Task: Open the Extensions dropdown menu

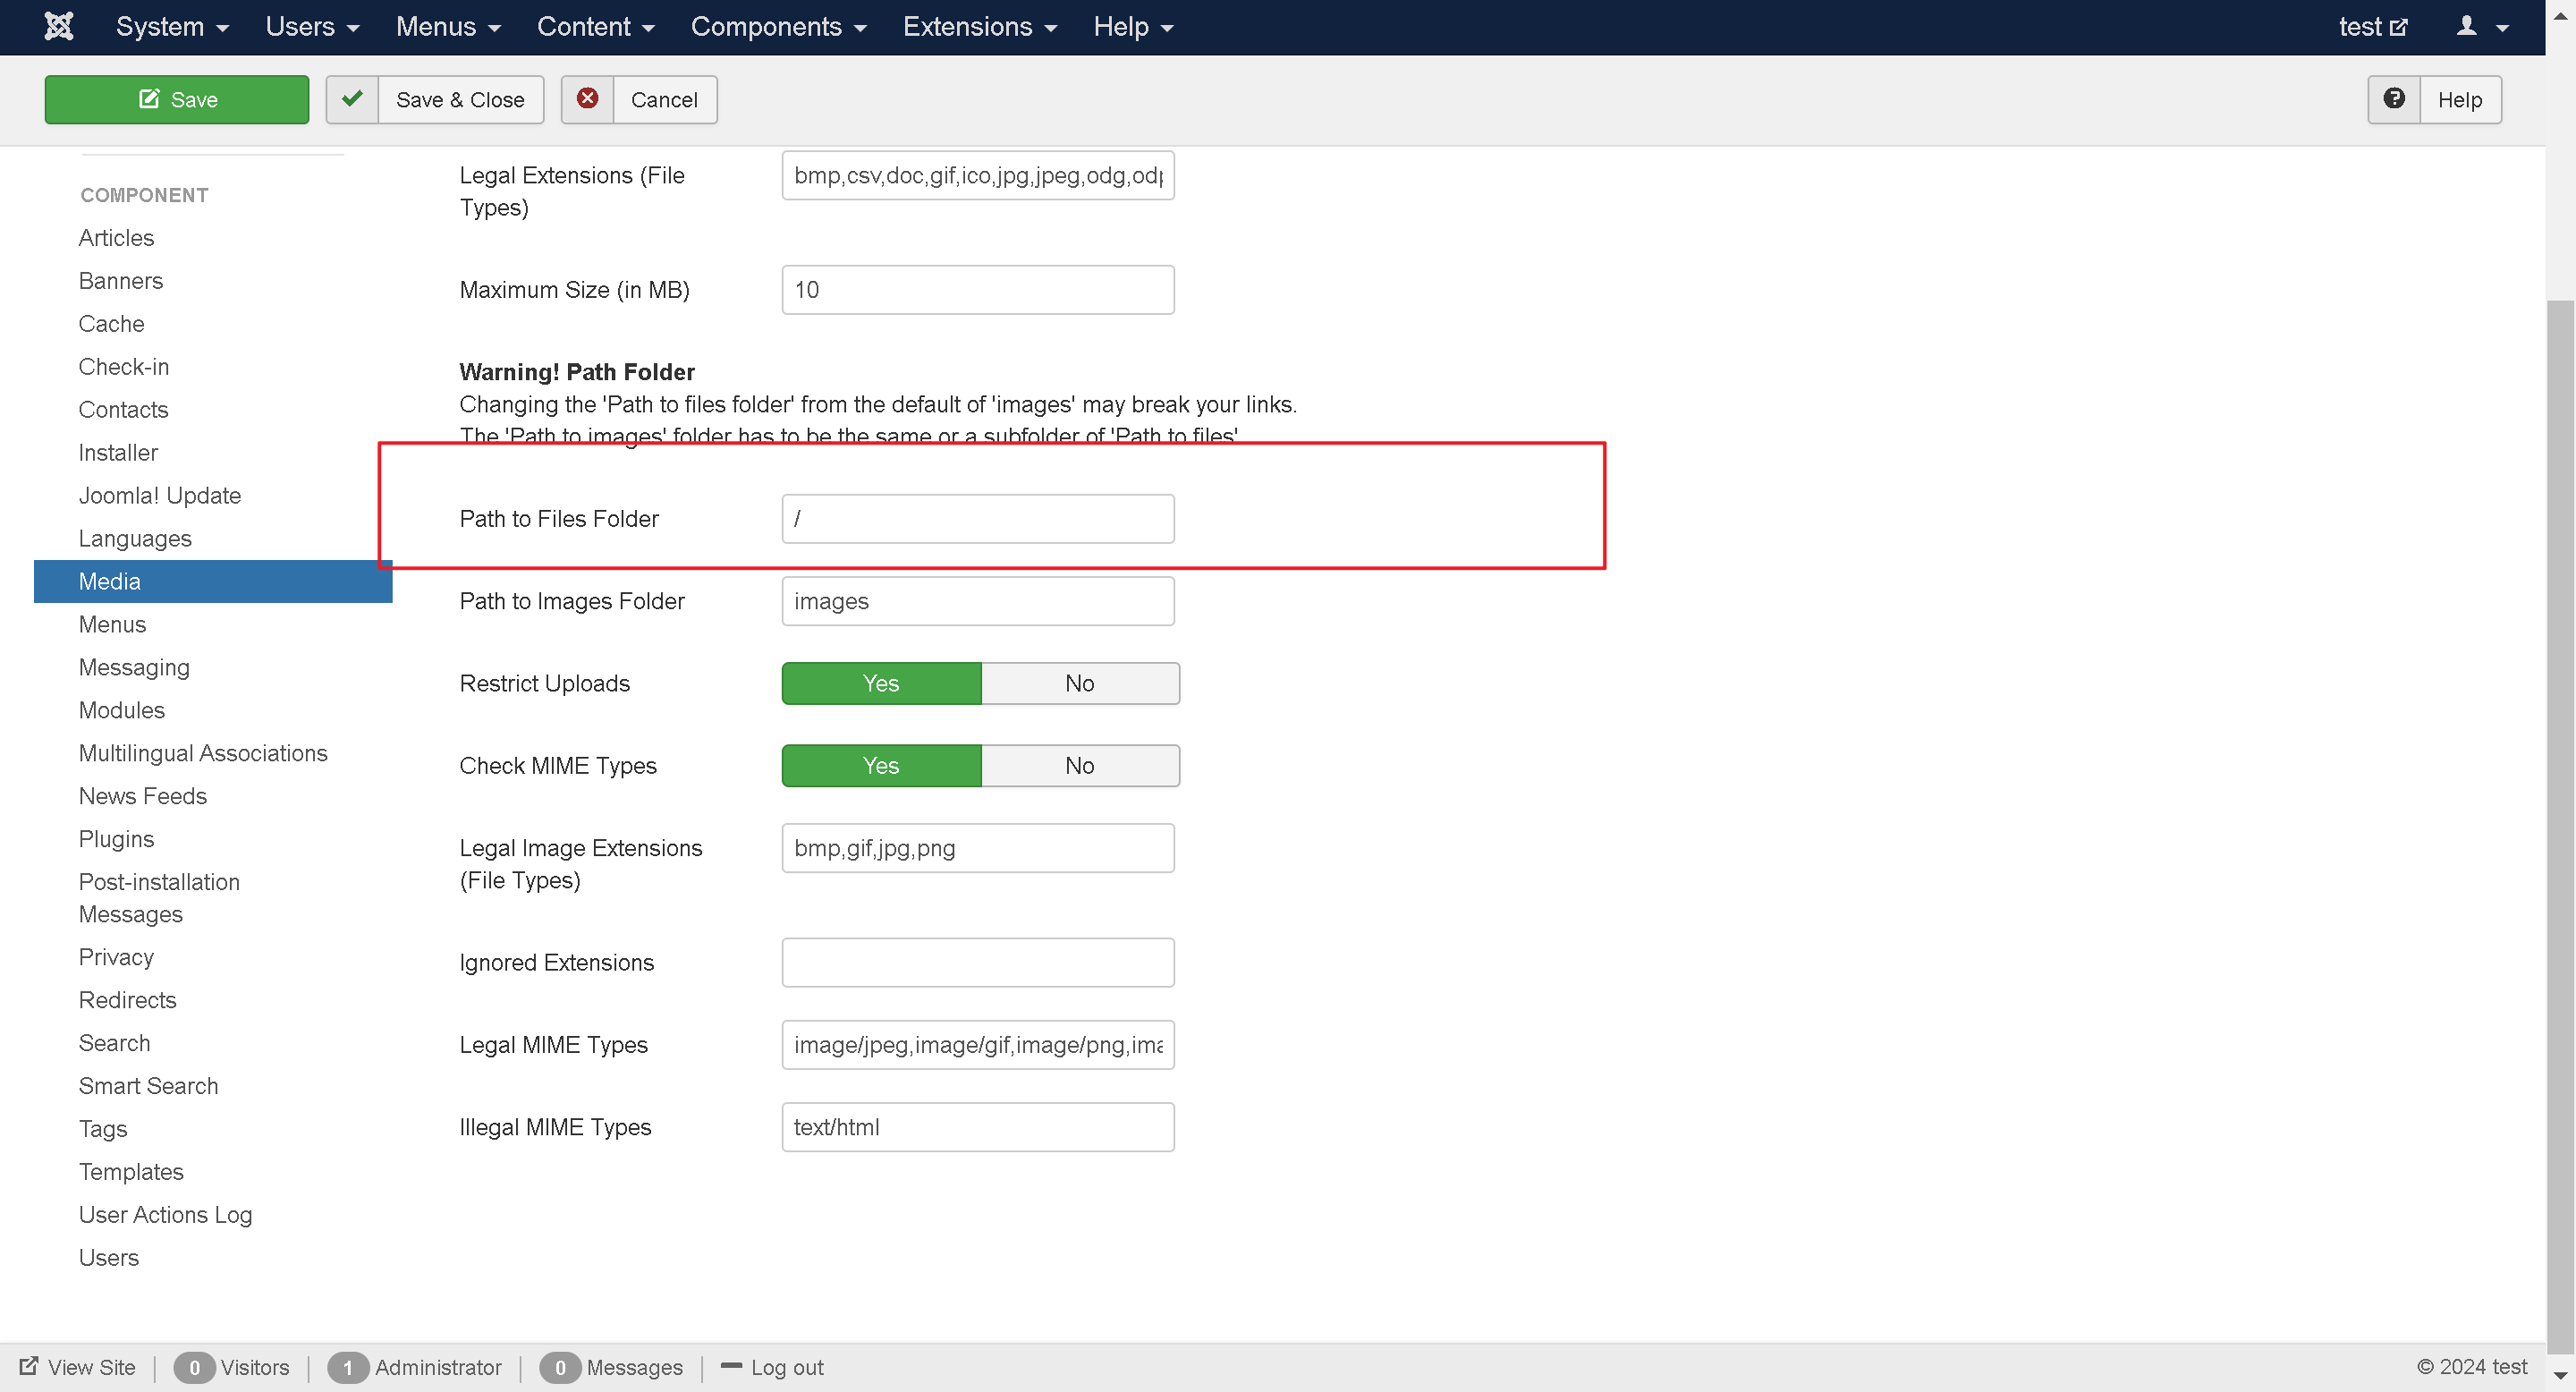Action: pyautogui.click(x=979, y=27)
